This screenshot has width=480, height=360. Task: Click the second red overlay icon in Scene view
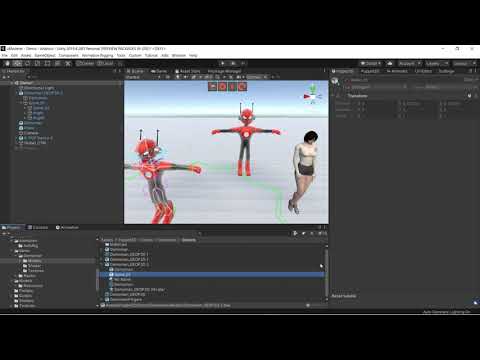tap(222, 87)
